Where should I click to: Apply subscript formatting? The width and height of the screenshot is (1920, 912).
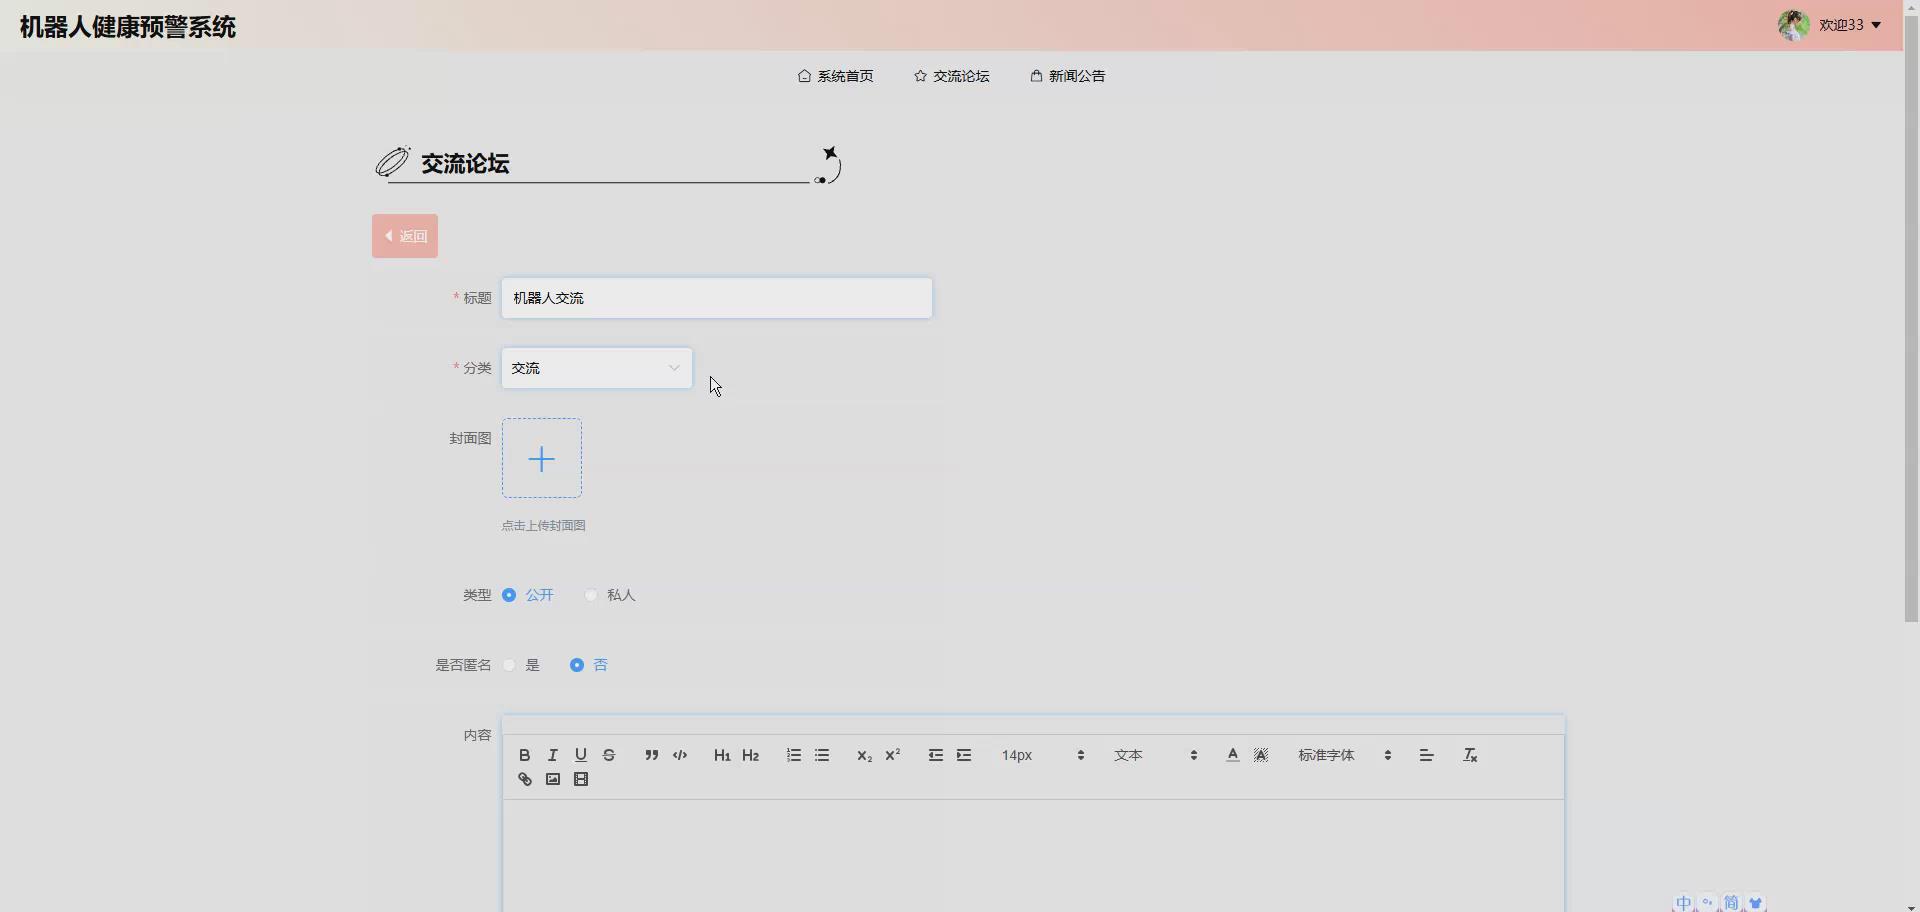pos(864,755)
